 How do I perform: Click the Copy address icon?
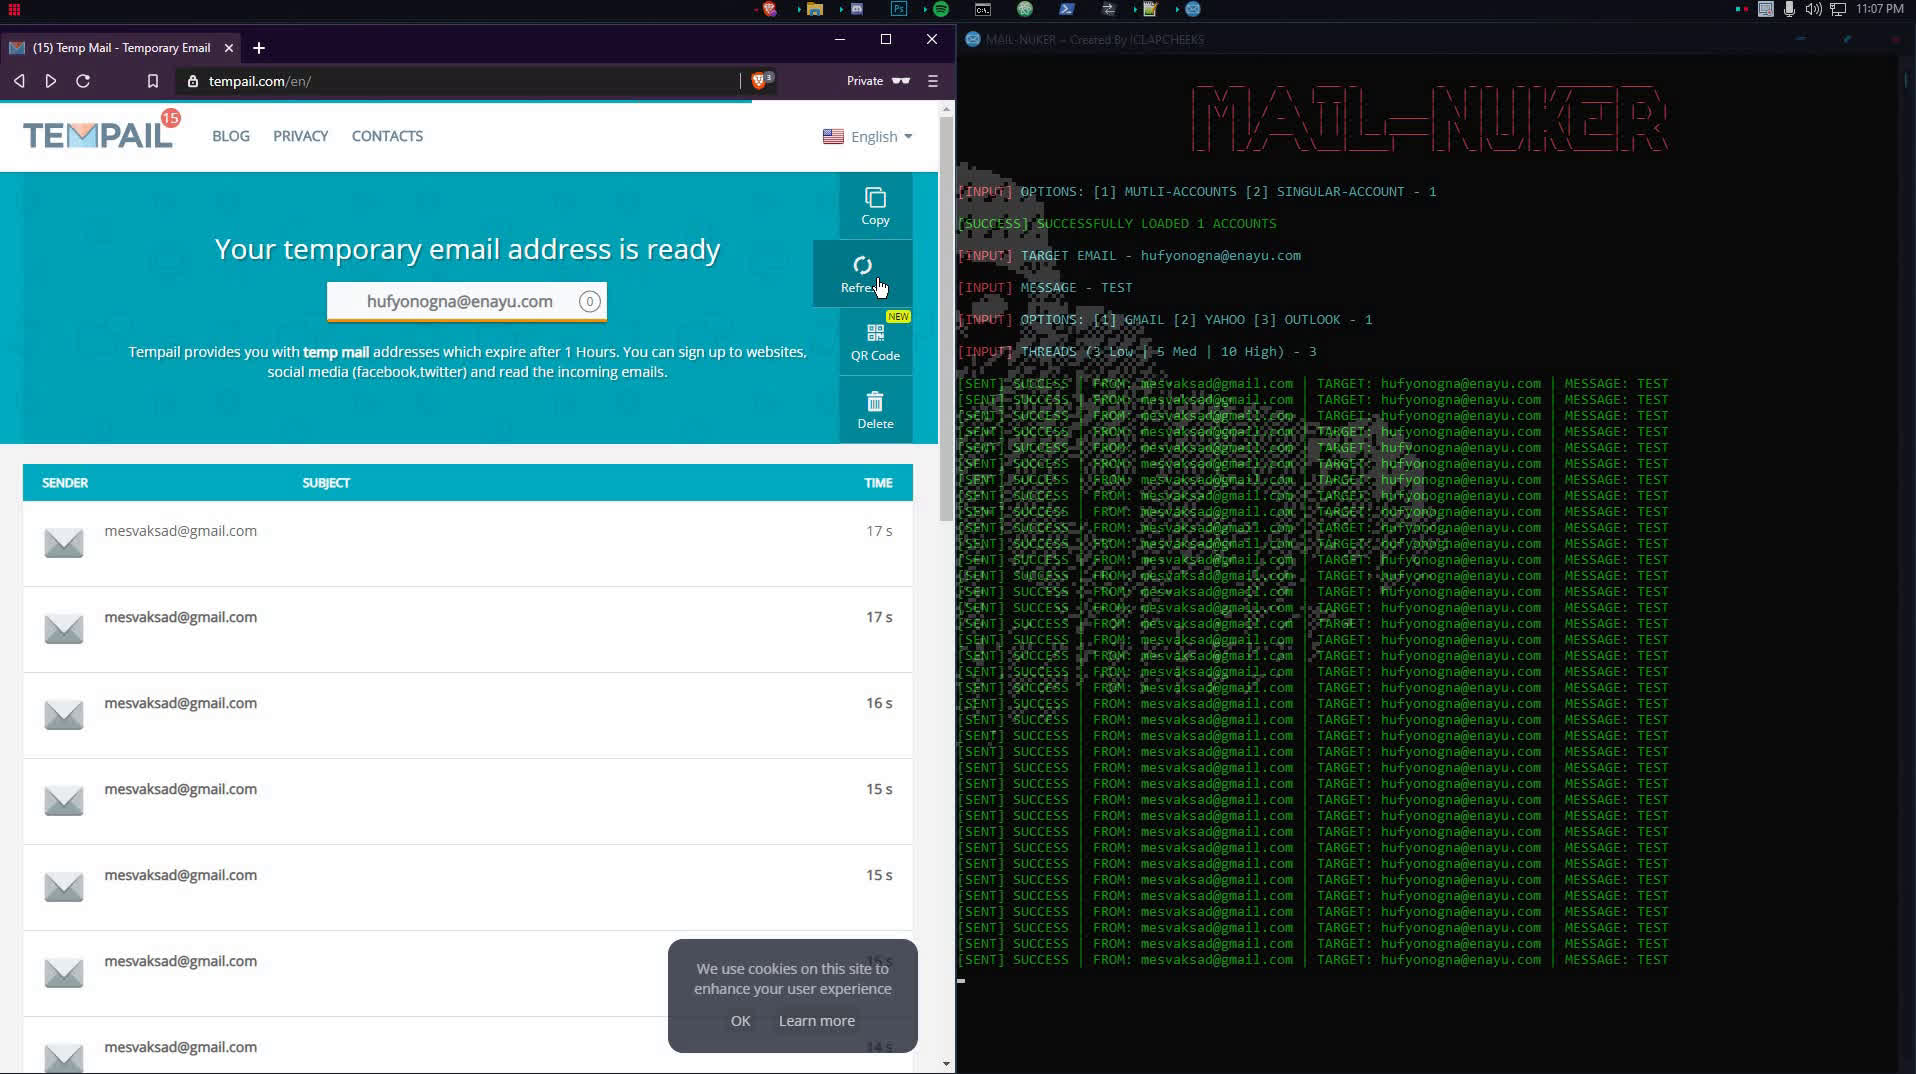pos(875,199)
